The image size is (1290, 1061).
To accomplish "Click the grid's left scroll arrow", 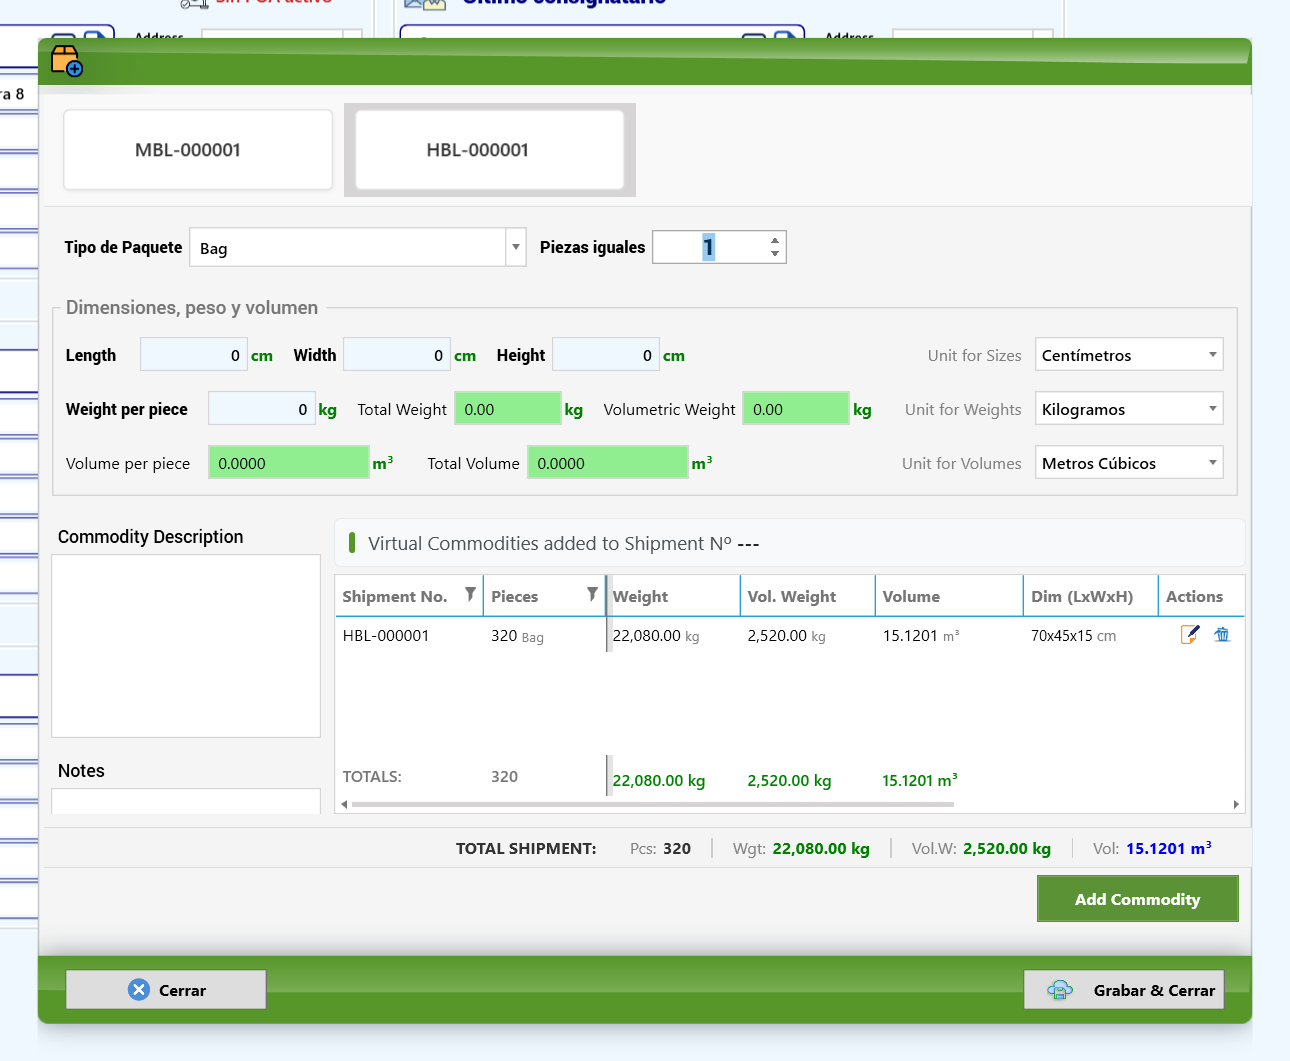I will coord(344,804).
